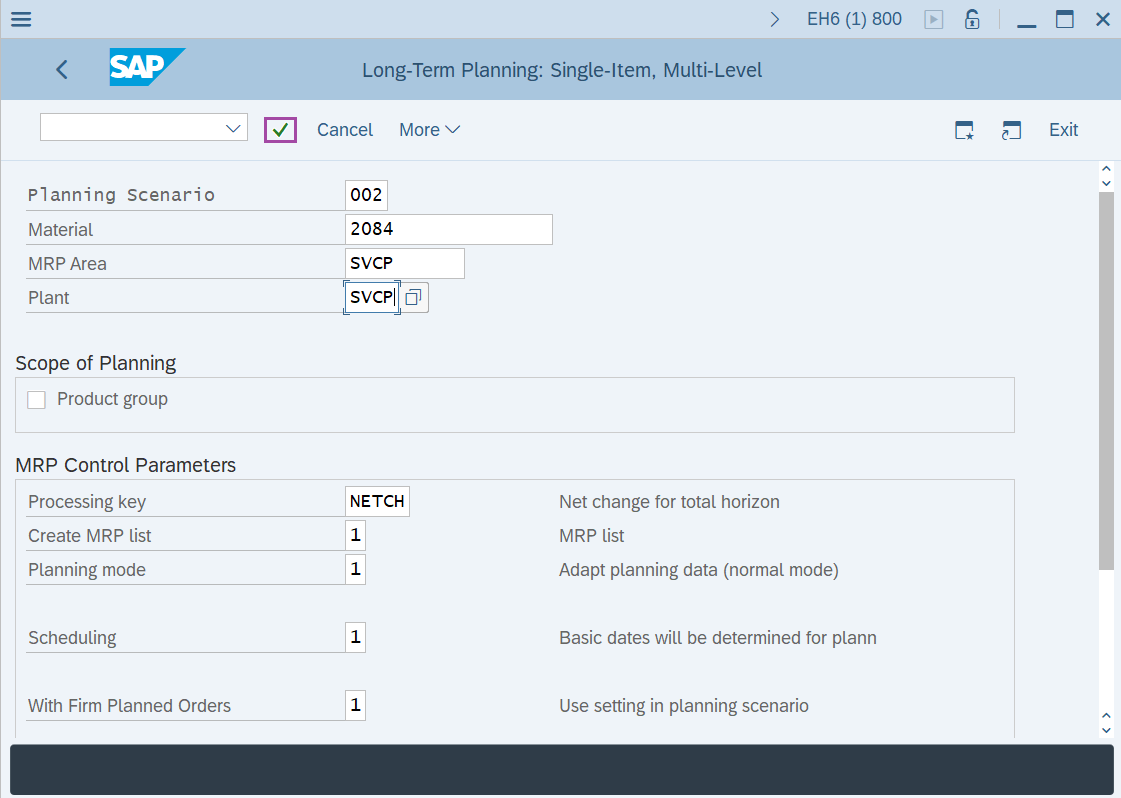Confirm entries with the green checkmark
The height and width of the screenshot is (798, 1121).
[x=280, y=129]
